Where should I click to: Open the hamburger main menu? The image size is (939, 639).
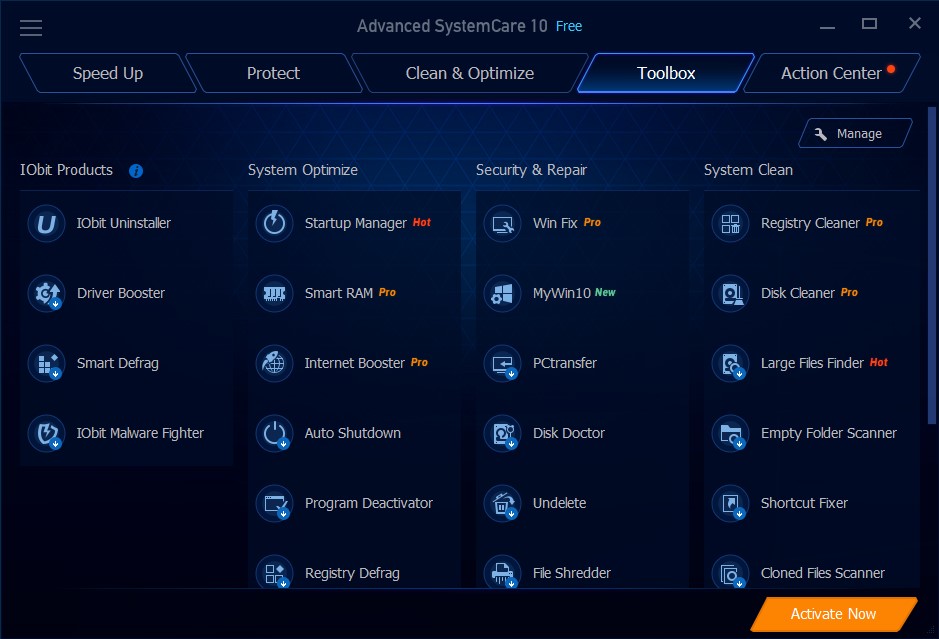pyautogui.click(x=31, y=27)
